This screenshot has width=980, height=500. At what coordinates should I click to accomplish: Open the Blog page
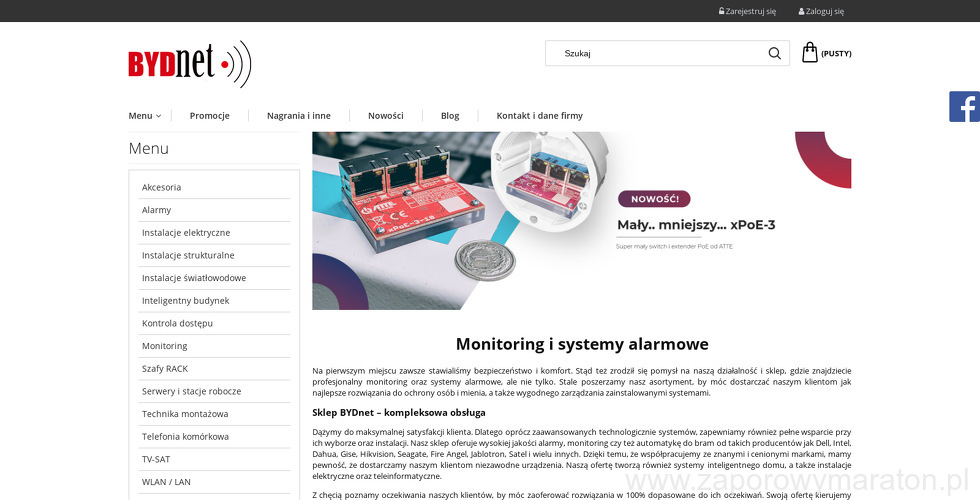click(x=450, y=116)
